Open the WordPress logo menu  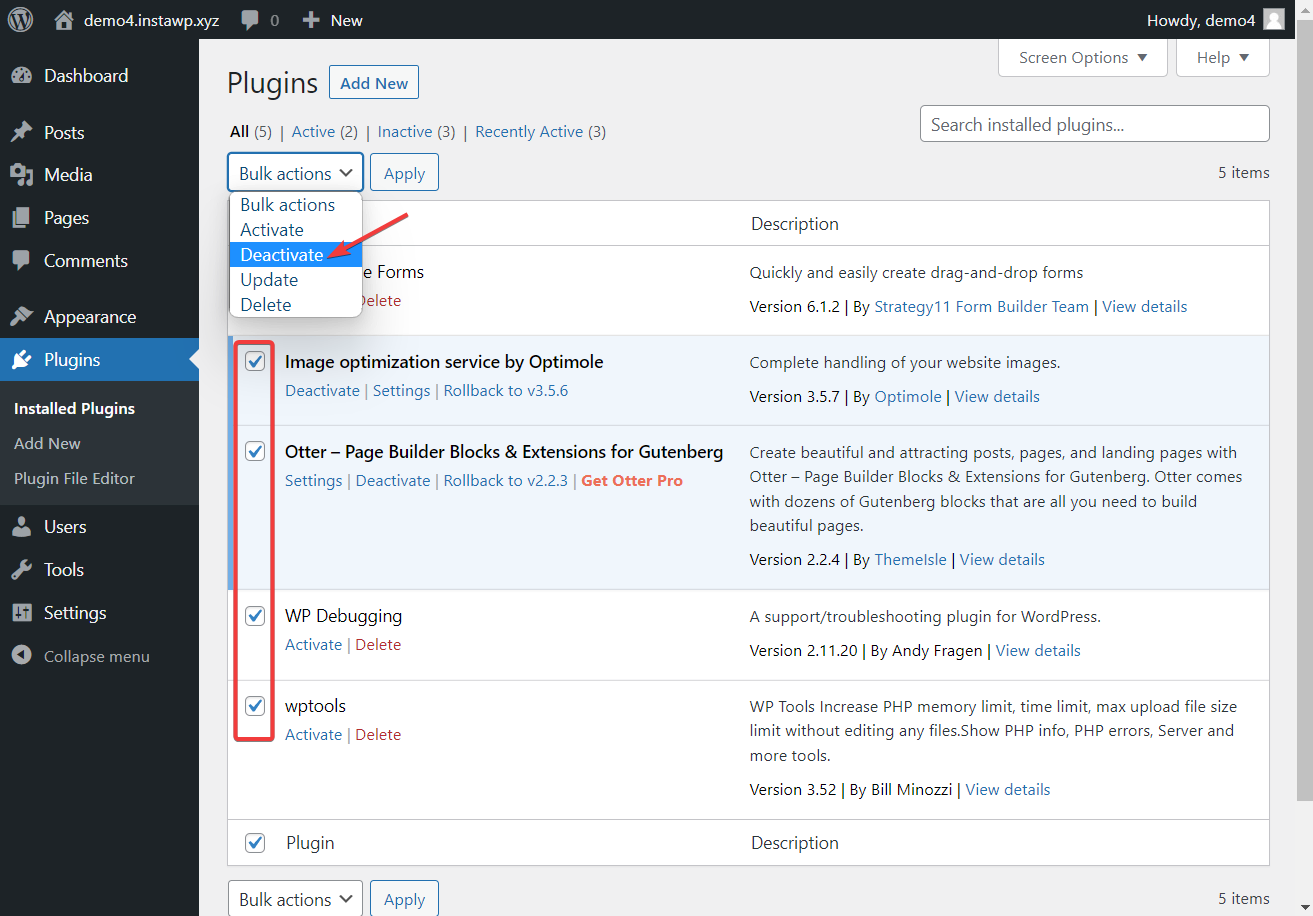[x=20, y=19]
